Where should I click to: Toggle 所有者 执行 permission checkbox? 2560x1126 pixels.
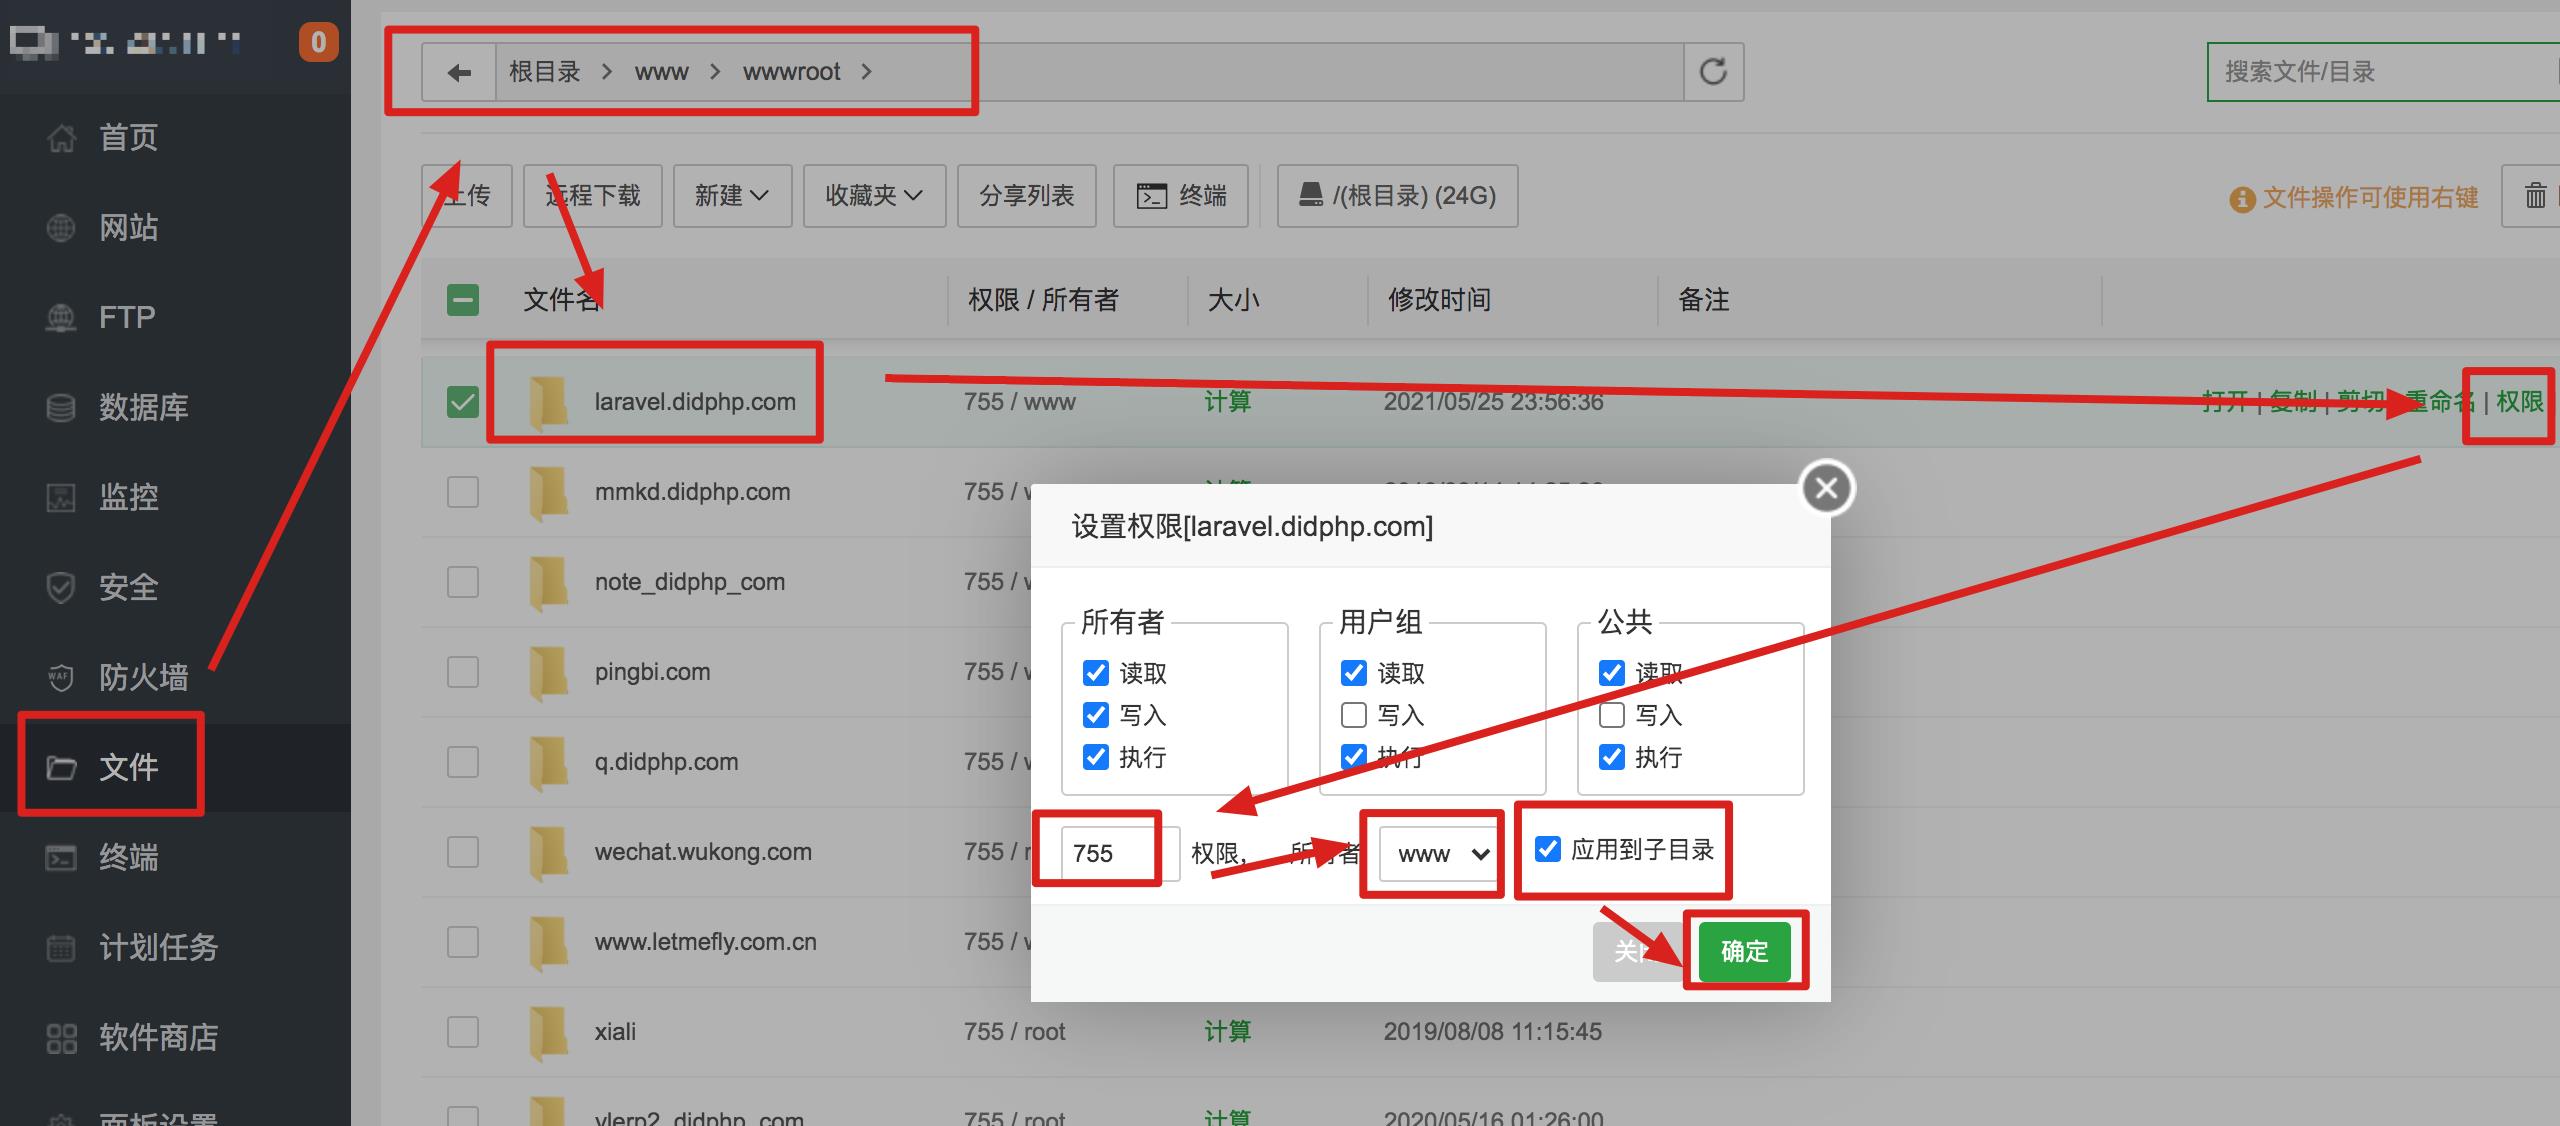point(1096,757)
